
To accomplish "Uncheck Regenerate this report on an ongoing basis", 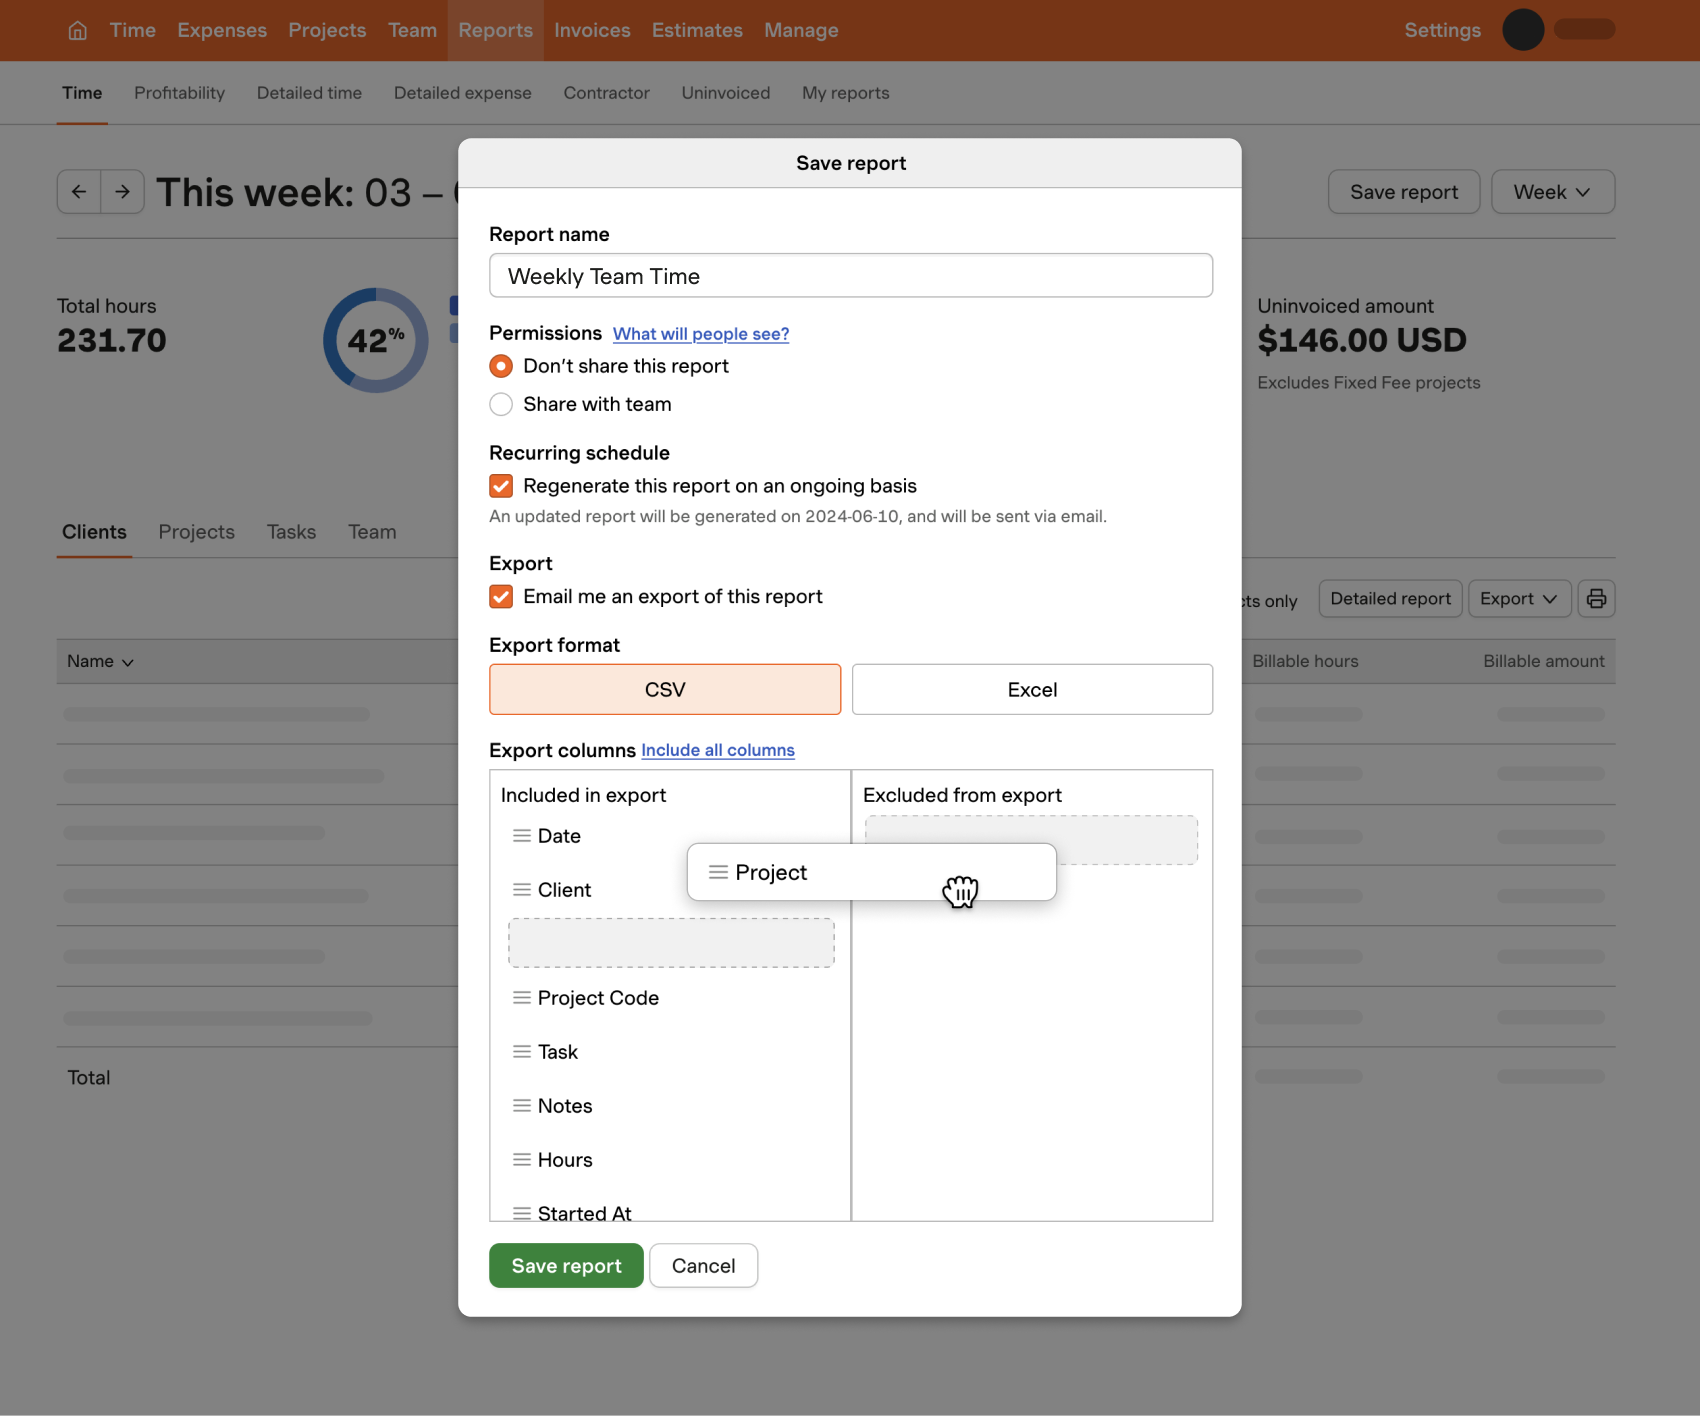I will click(x=501, y=485).
